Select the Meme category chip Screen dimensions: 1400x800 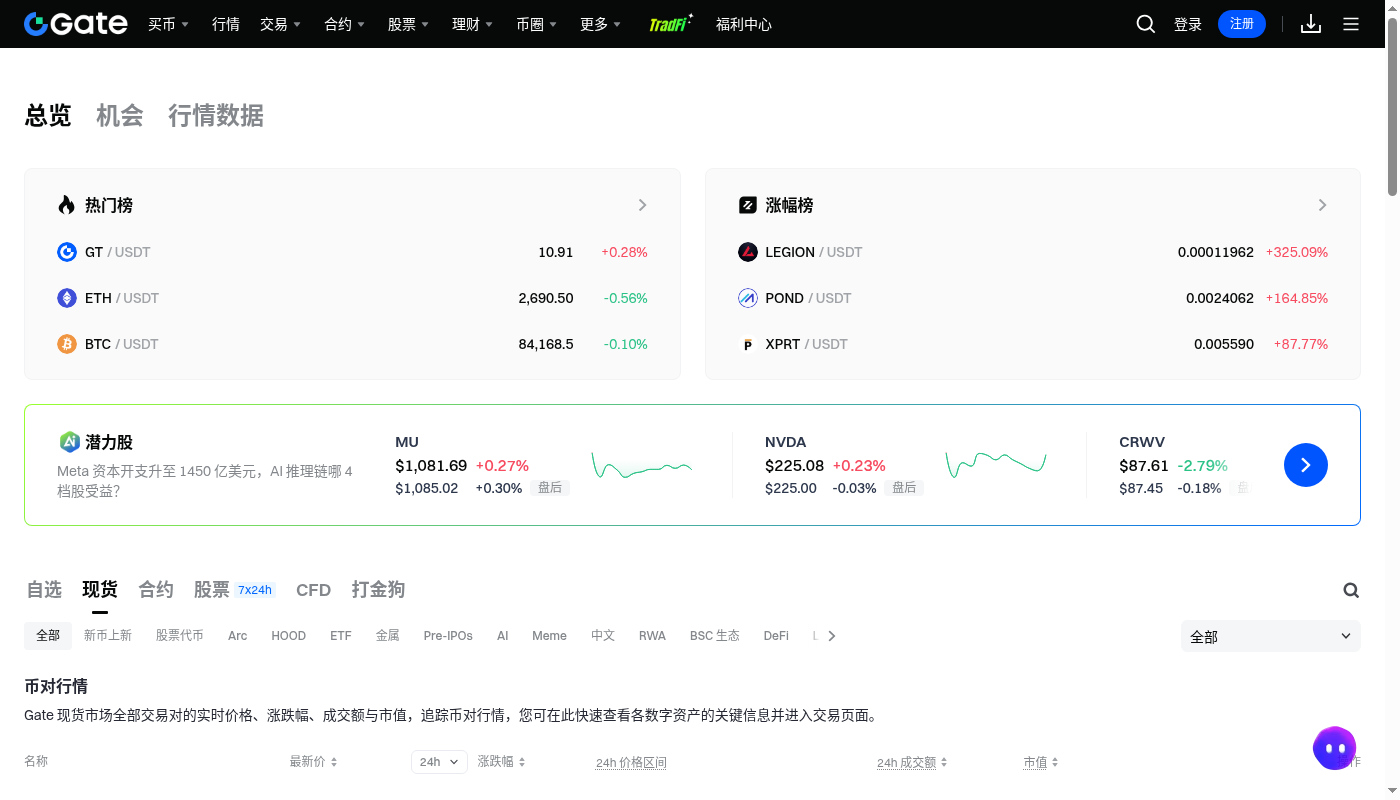(x=549, y=636)
